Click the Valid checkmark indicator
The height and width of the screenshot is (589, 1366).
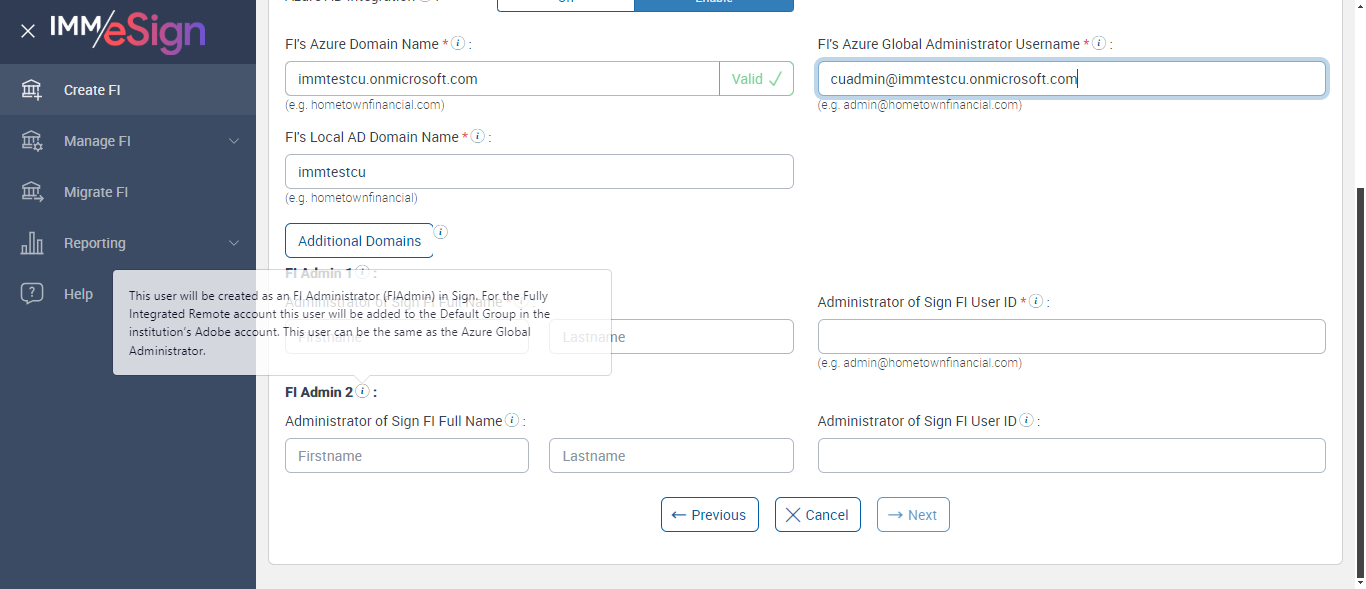click(756, 79)
